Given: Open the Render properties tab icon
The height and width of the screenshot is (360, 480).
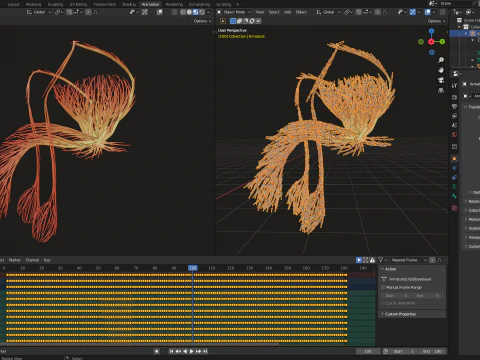Looking at the screenshot, I should (x=454, y=97).
